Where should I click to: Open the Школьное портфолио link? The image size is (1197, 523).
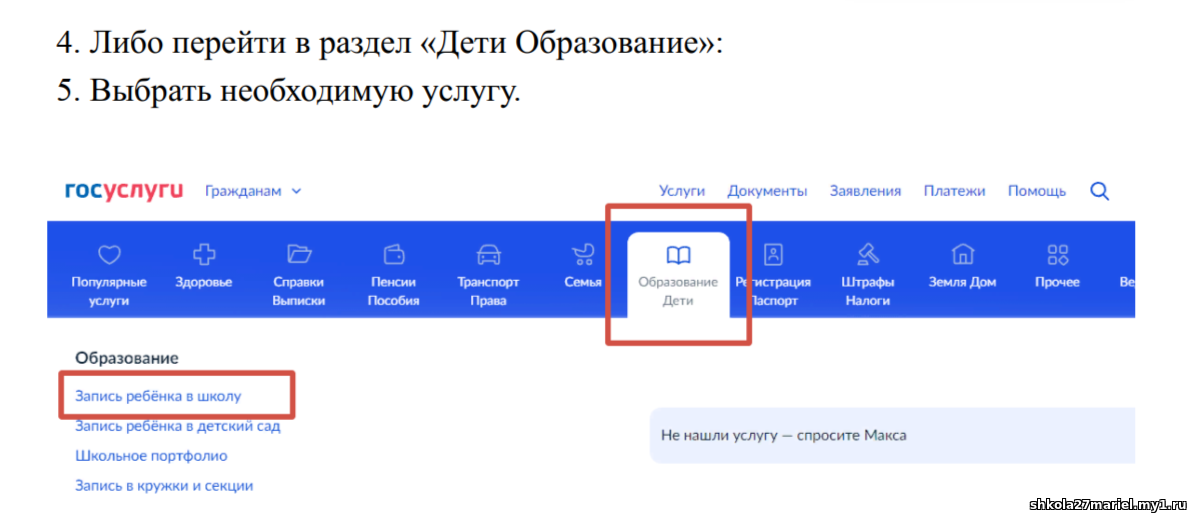pos(151,456)
